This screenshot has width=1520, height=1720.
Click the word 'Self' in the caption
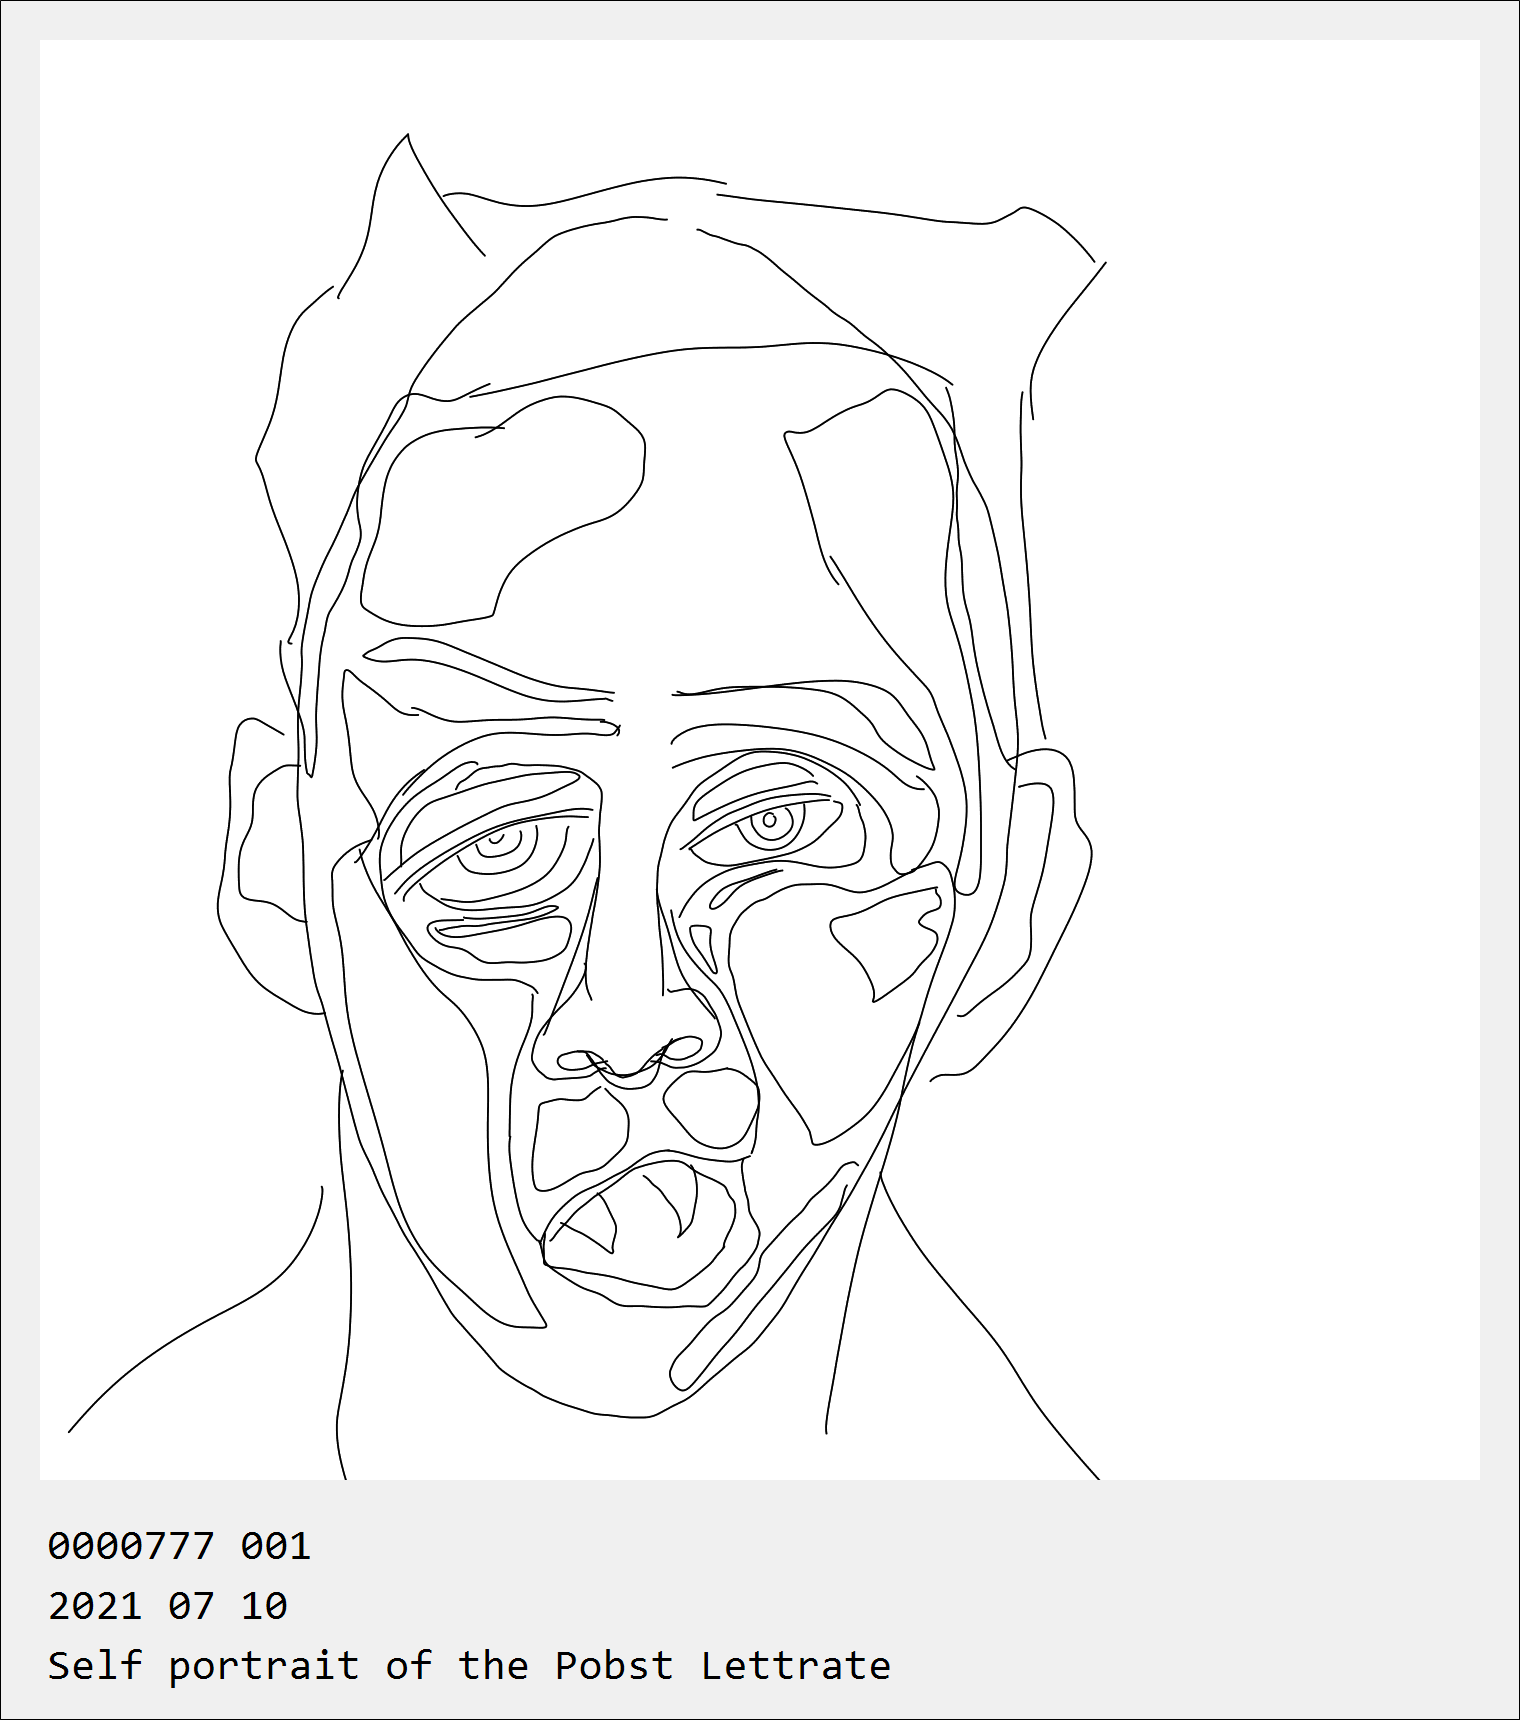95,1666
